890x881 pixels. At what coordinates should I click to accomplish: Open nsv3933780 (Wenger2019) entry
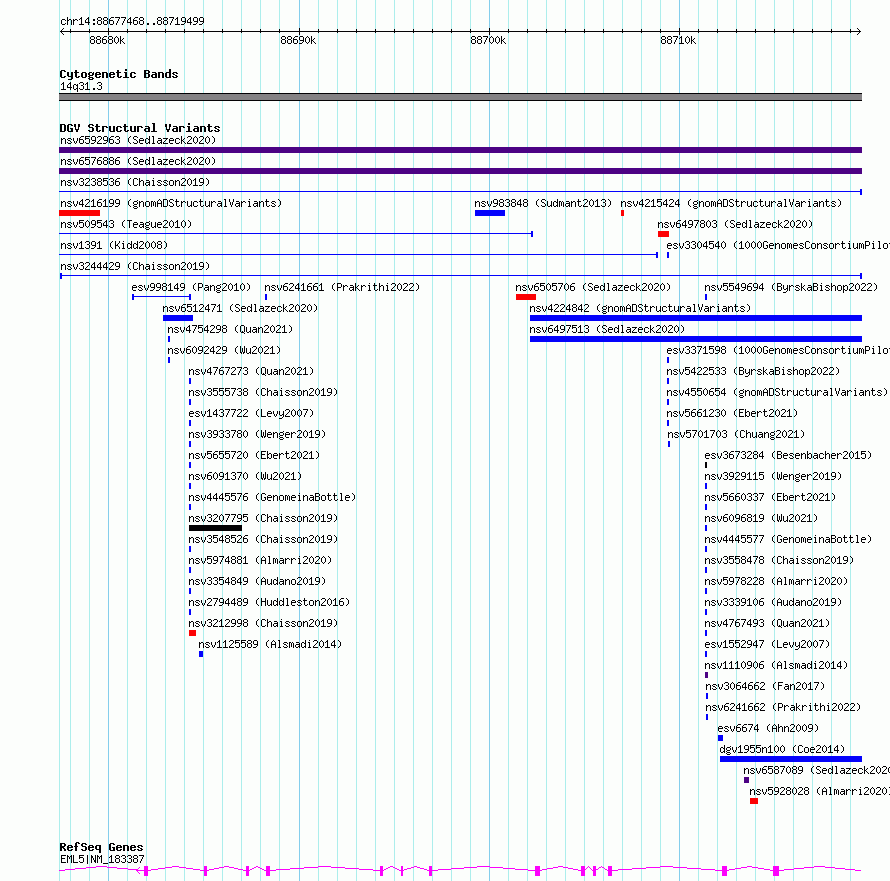point(257,434)
